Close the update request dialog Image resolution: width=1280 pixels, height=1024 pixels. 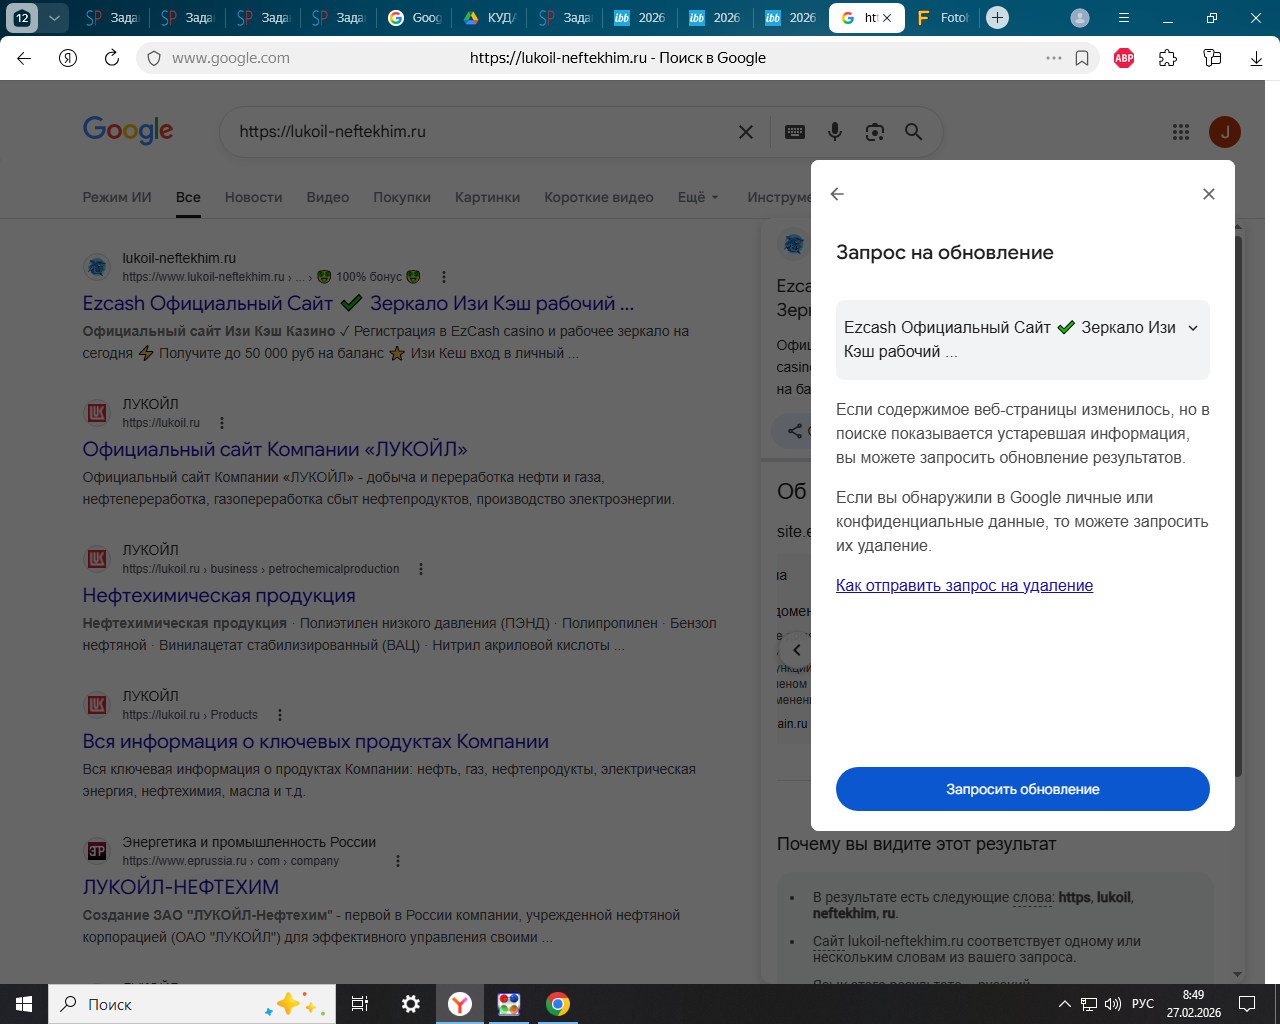1209,194
